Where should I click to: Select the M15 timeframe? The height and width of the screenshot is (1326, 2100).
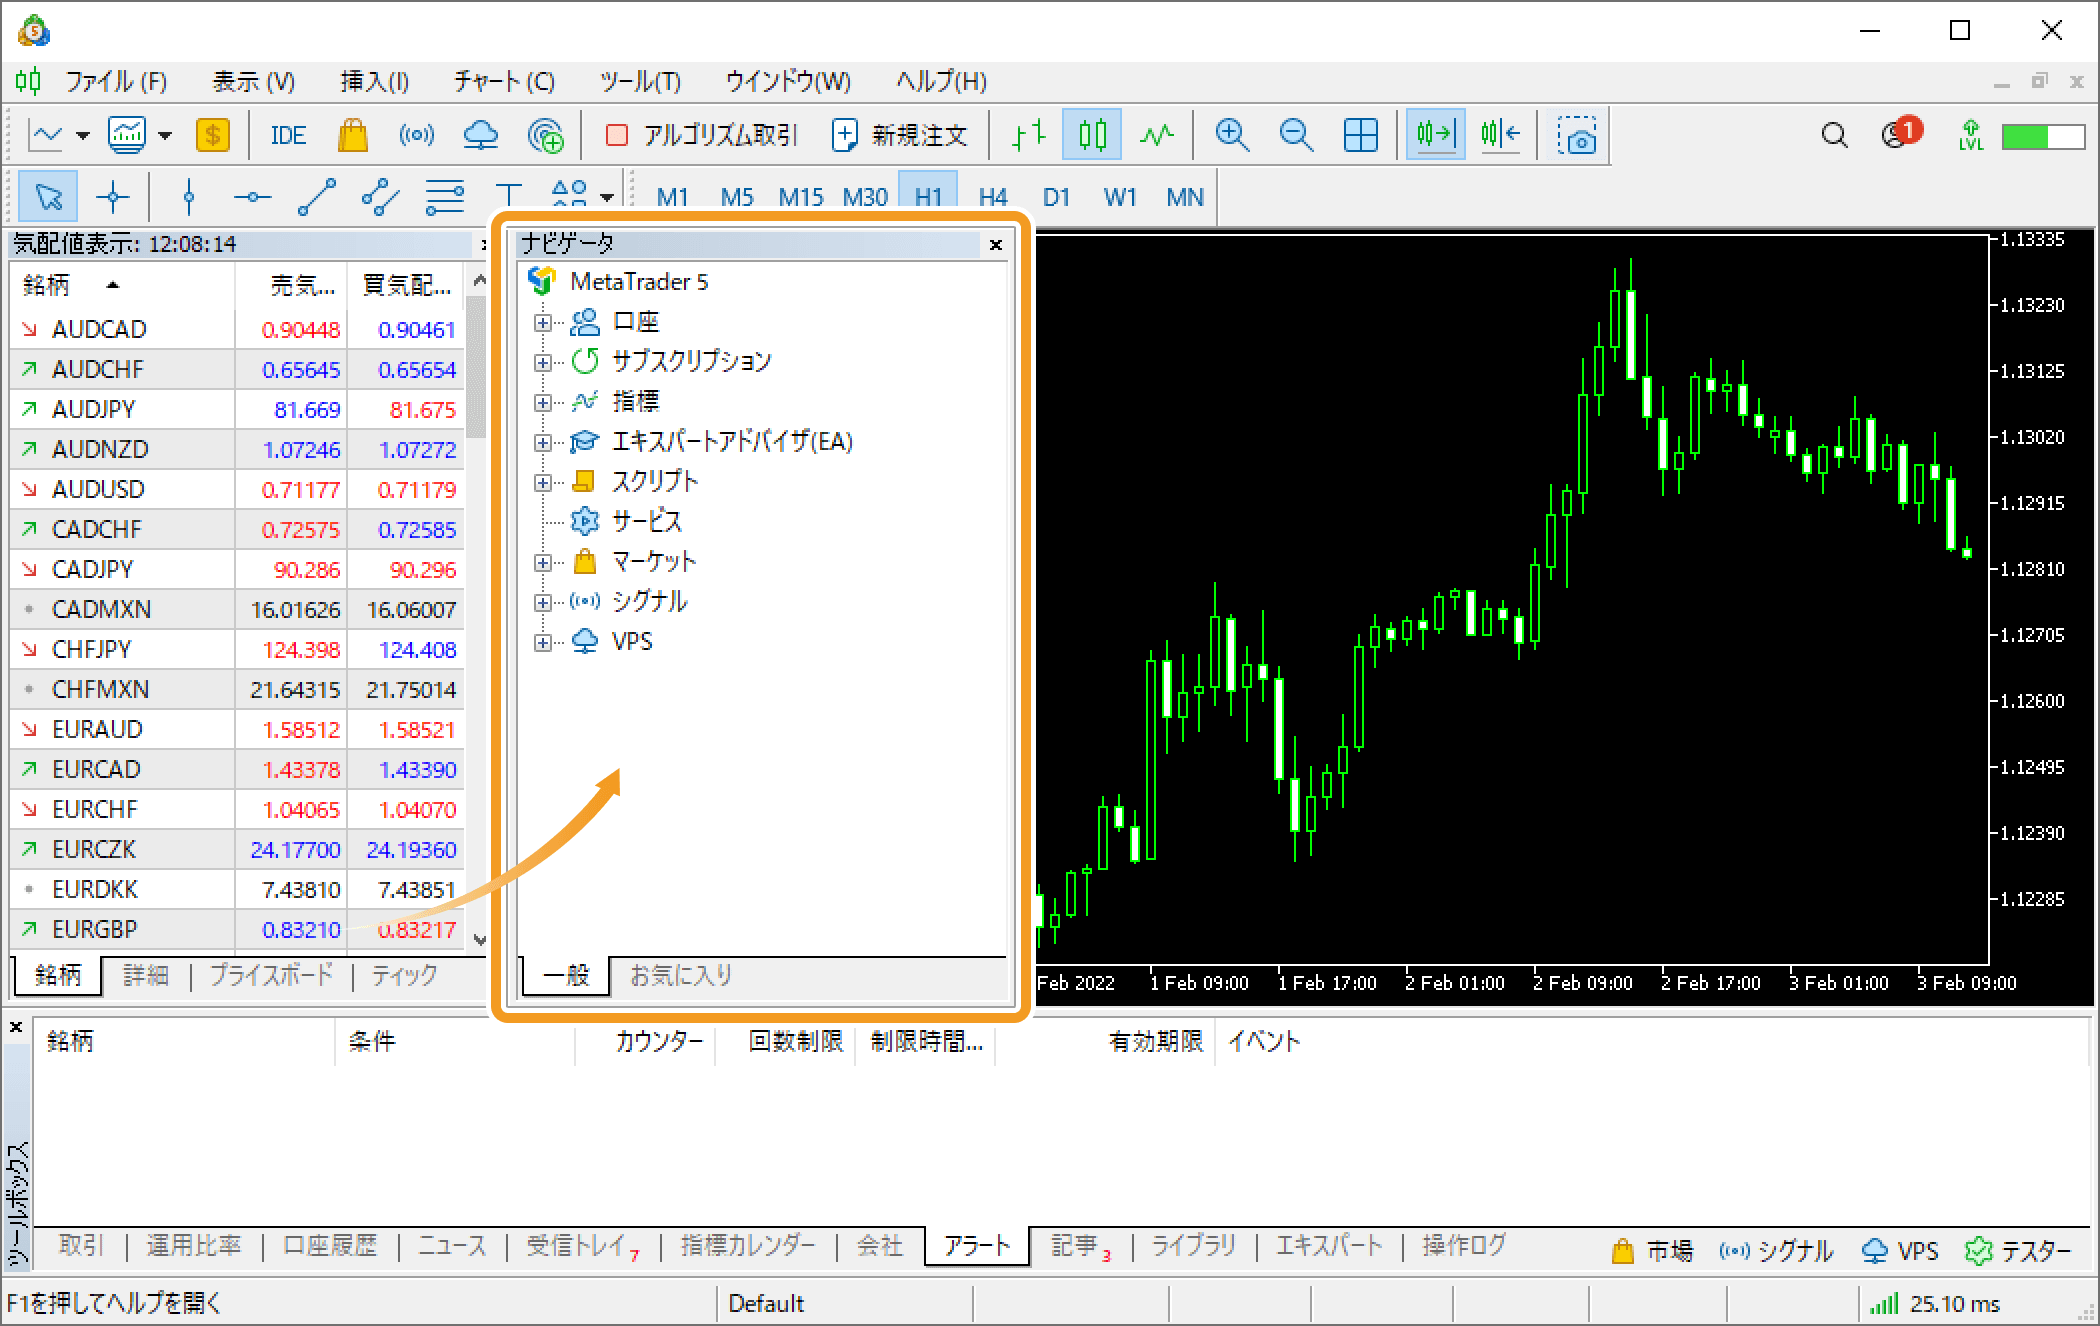pos(800,197)
